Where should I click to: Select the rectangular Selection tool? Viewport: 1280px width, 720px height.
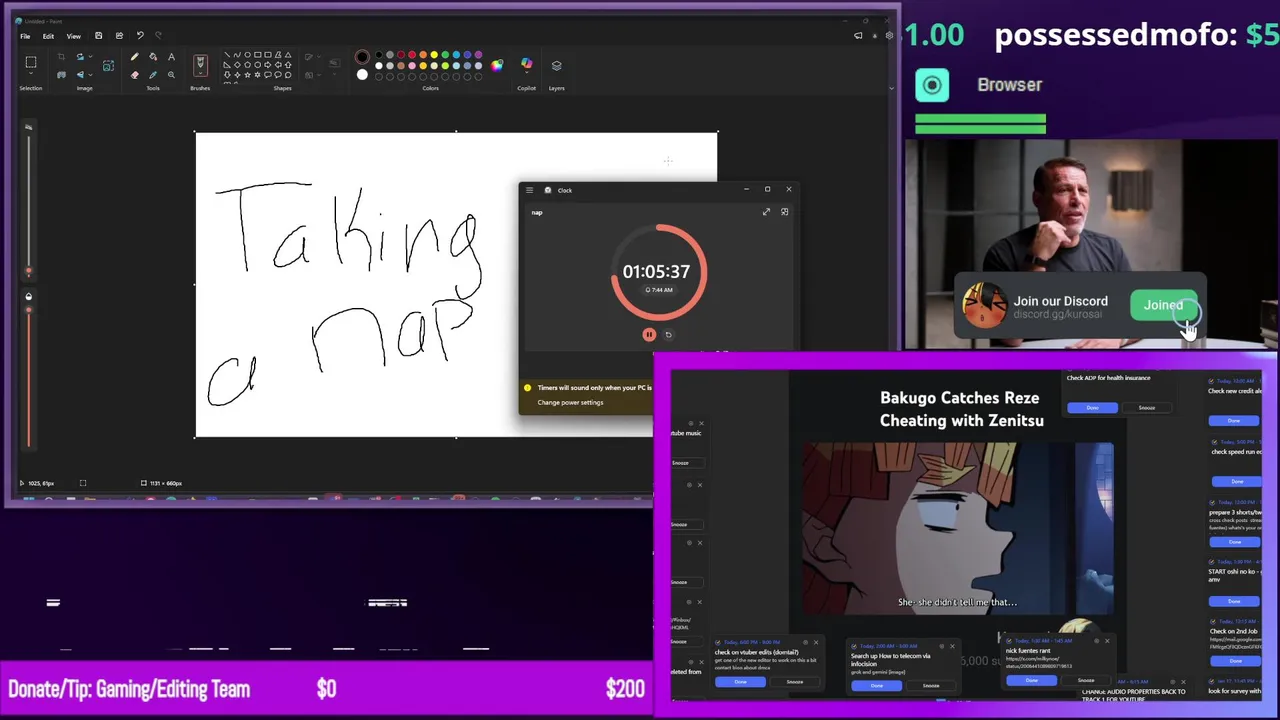coord(30,62)
